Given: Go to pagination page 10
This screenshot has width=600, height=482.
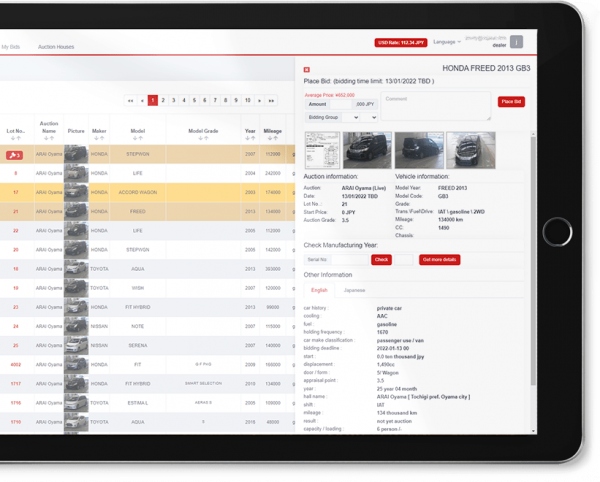Looking at the screenshot, I should click(248, 101).
